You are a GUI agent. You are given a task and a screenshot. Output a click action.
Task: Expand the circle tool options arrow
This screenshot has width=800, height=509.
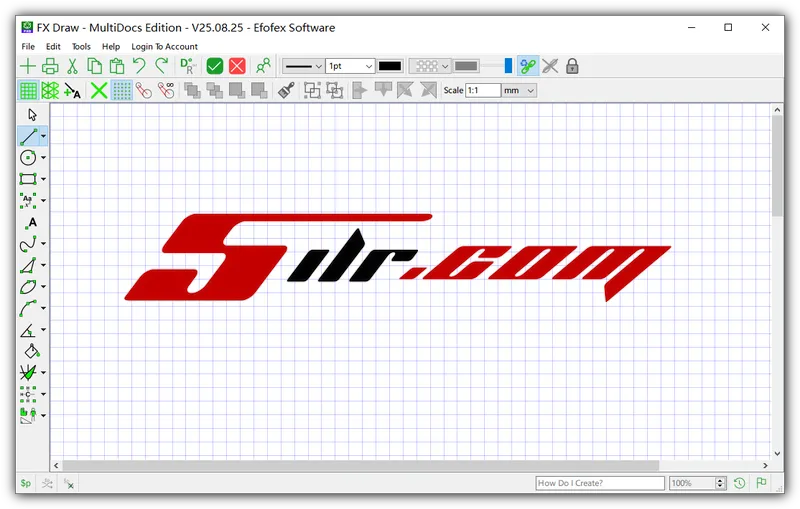point(43,158)
